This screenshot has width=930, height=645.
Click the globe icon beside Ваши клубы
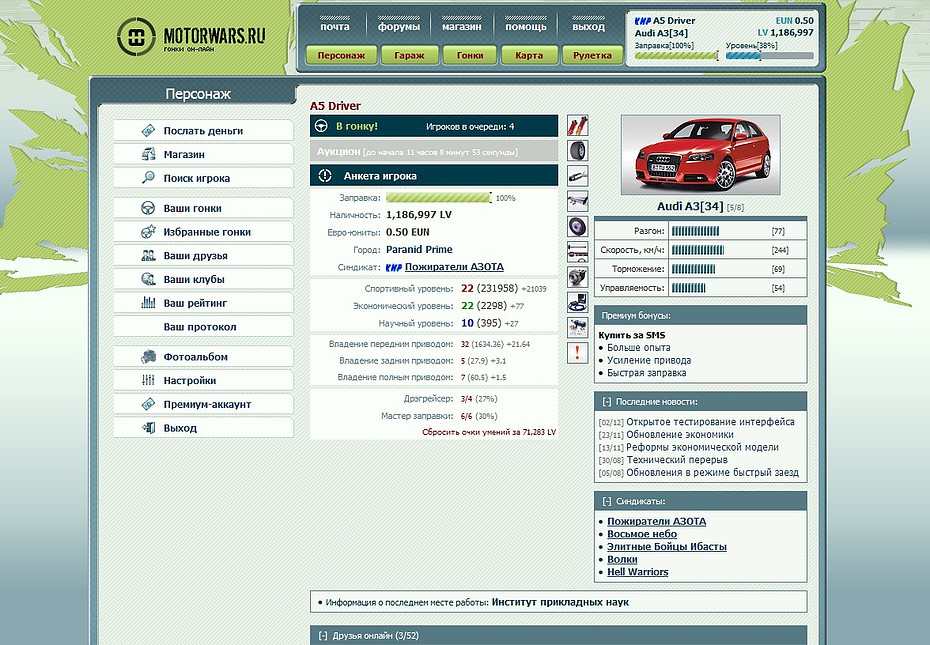click(x=148, y=279)
